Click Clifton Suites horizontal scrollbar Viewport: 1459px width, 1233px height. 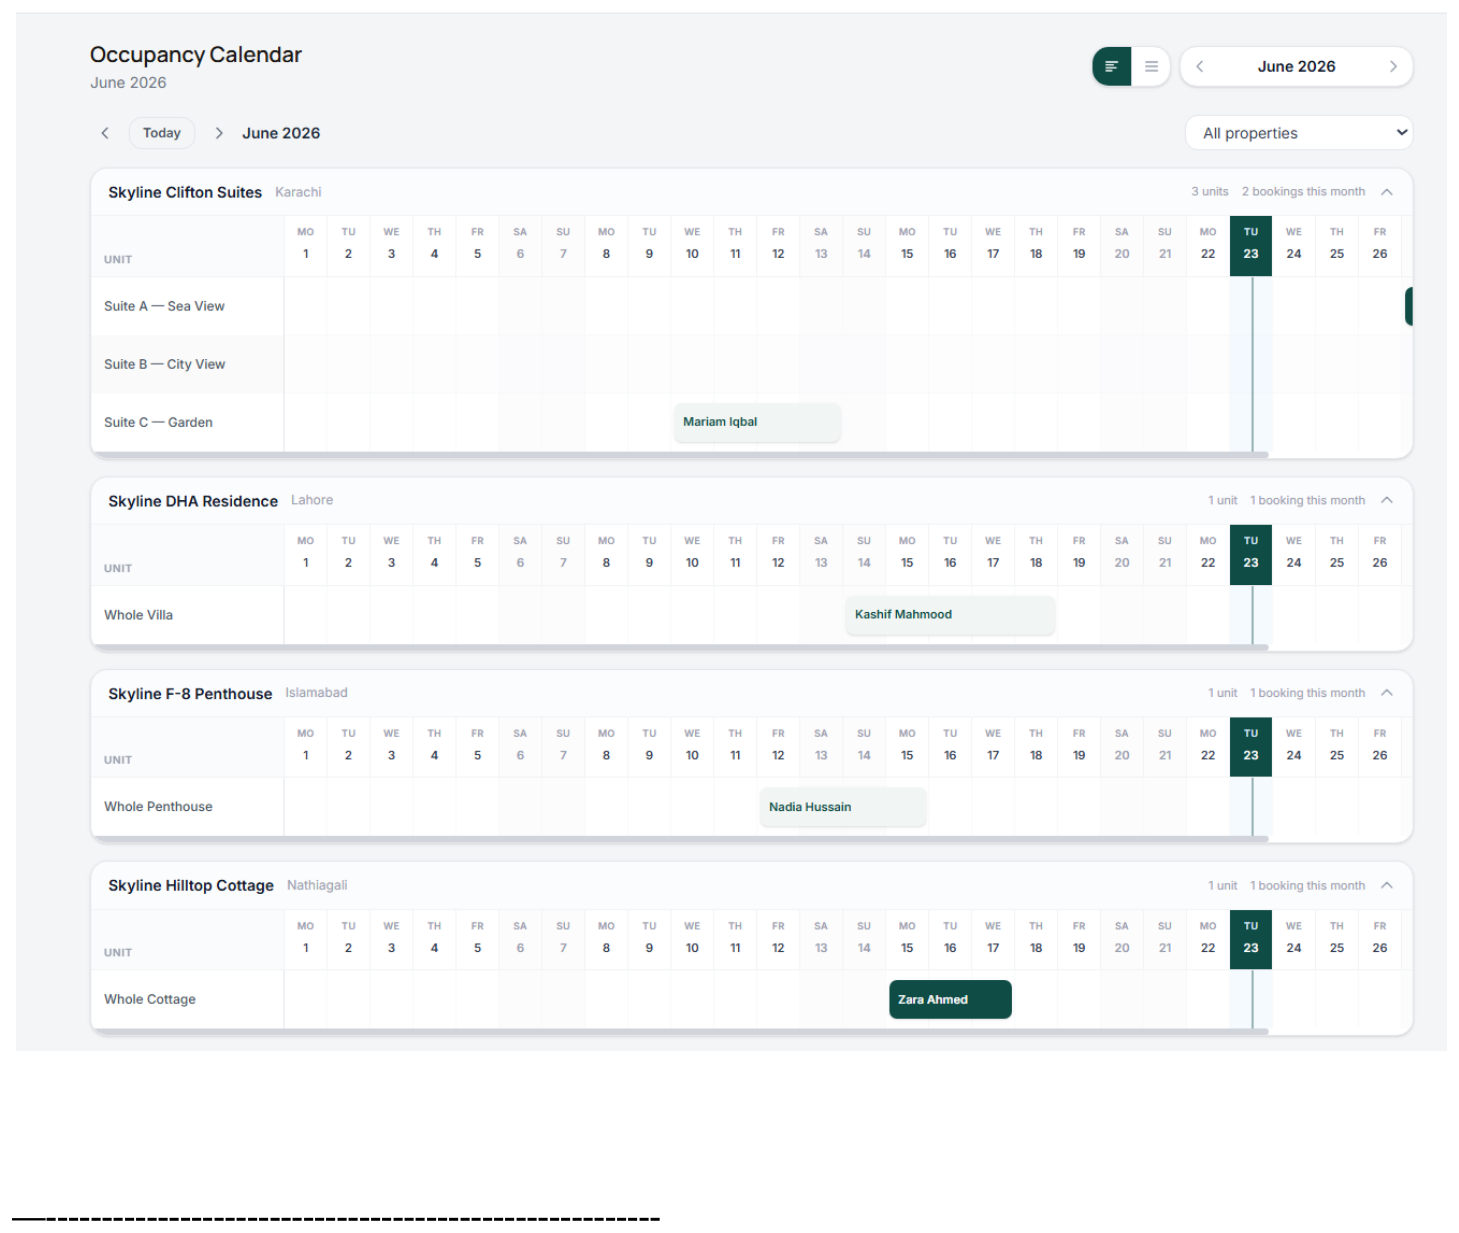point(680,455)
